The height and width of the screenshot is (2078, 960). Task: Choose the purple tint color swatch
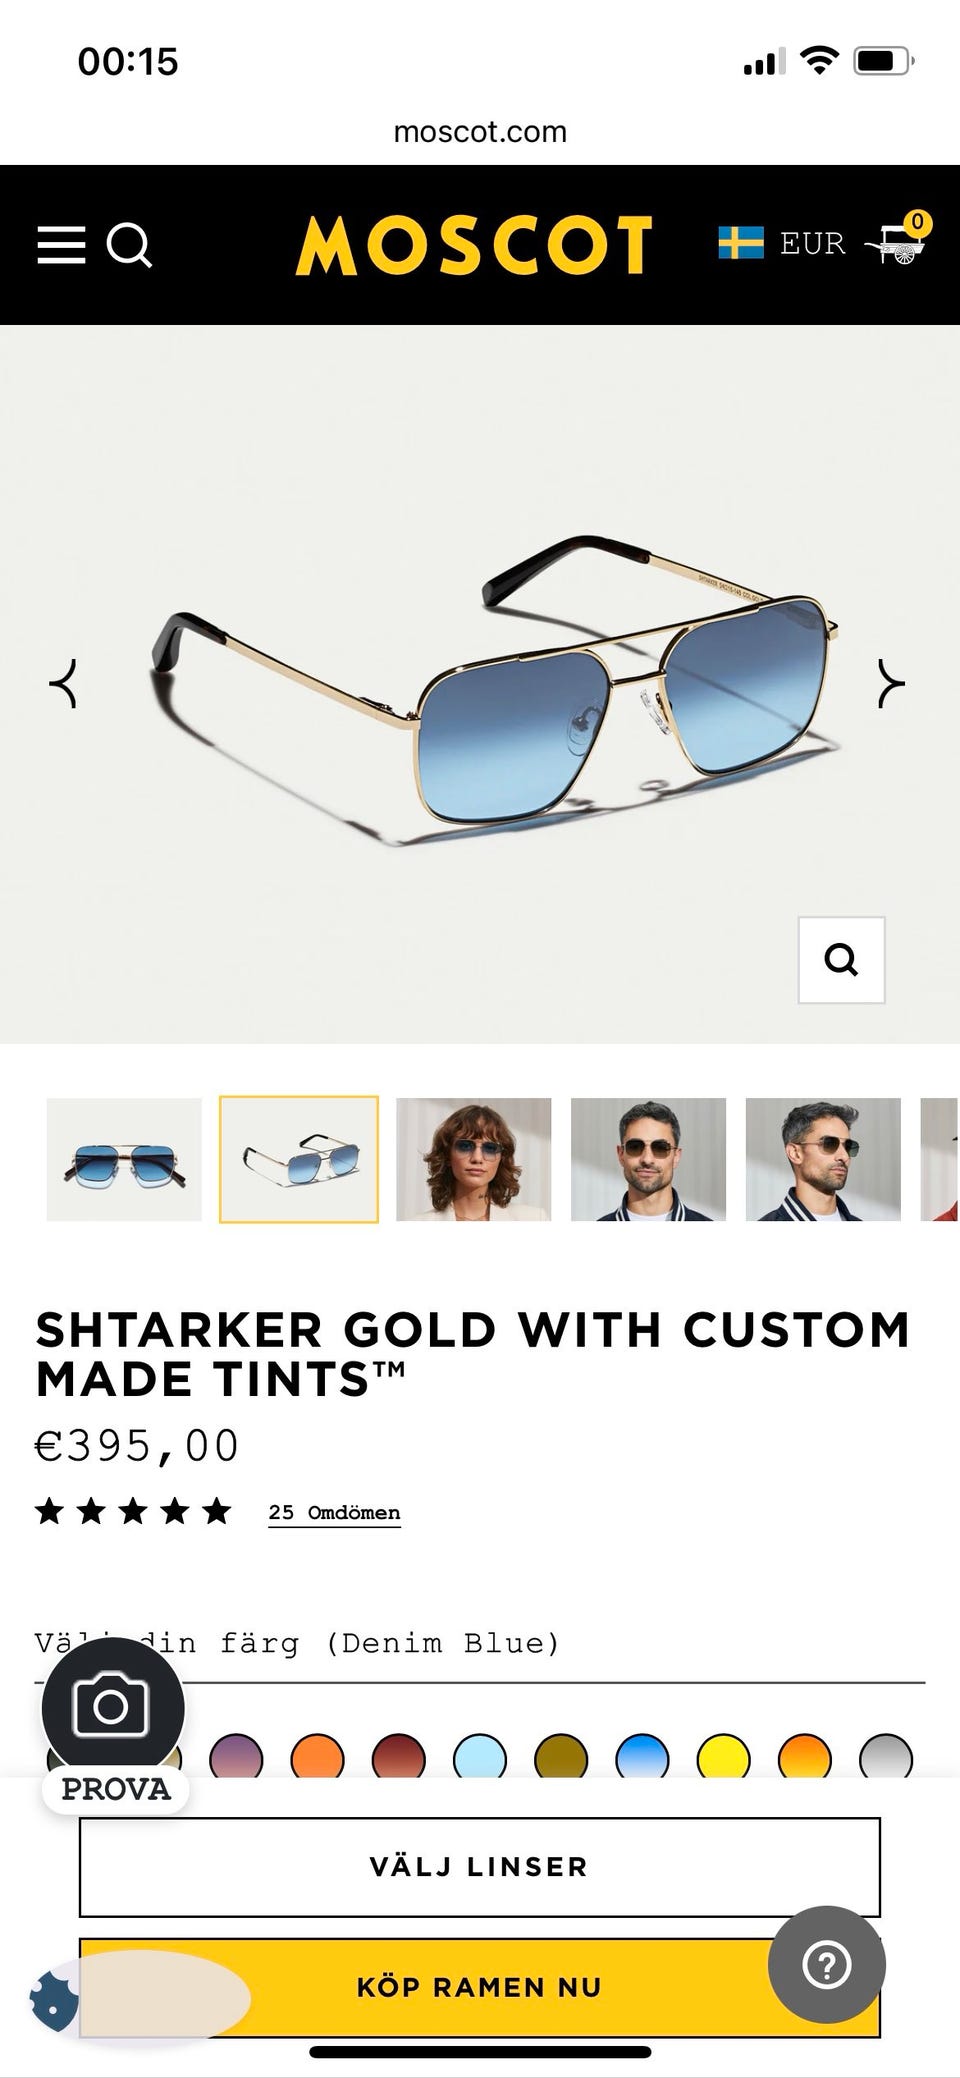pyautogui.click(x=236, y=1758)
